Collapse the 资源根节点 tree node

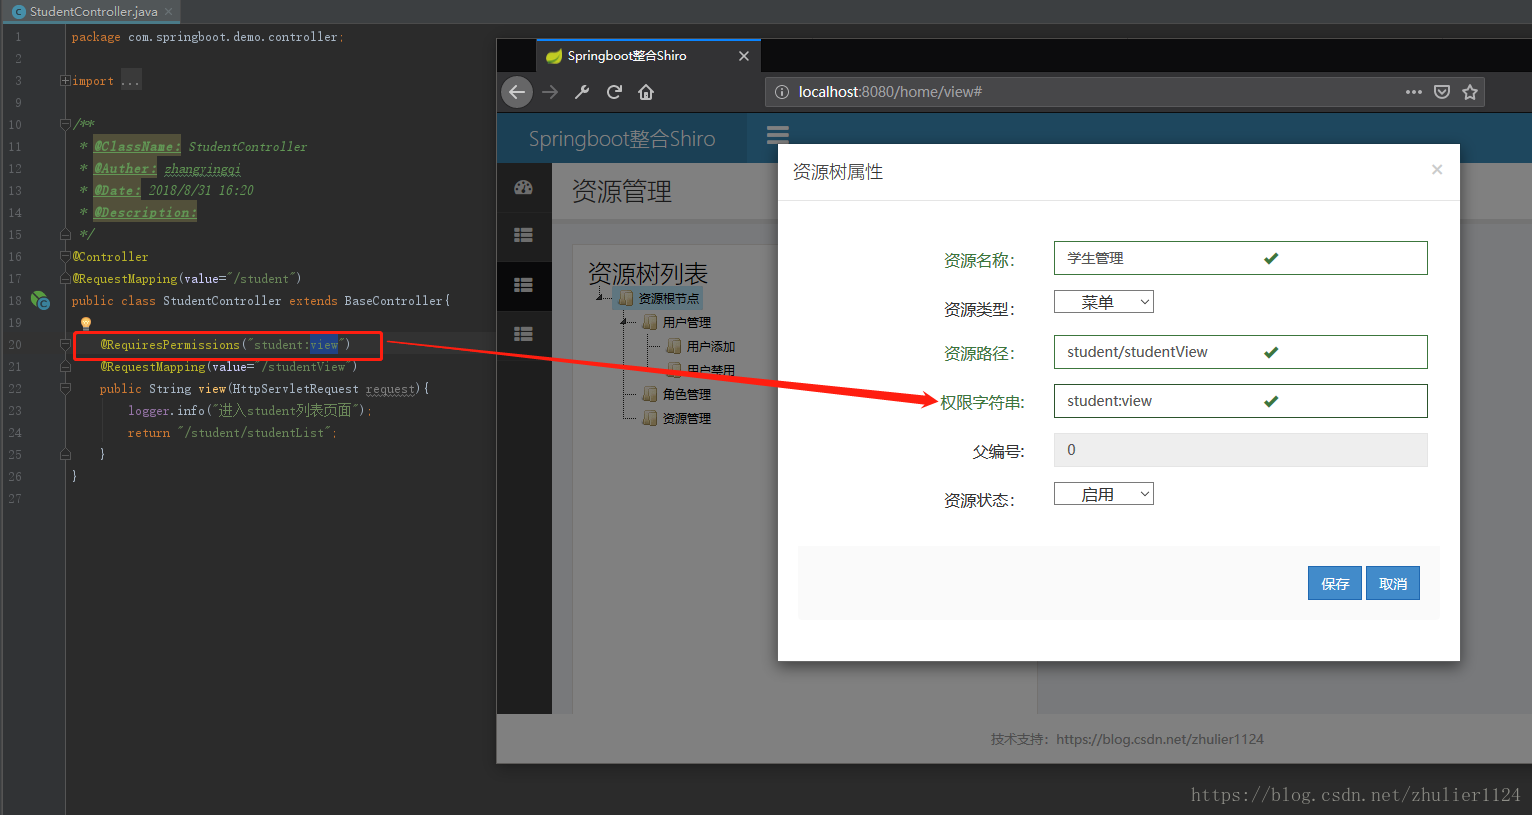pos(600,298)
